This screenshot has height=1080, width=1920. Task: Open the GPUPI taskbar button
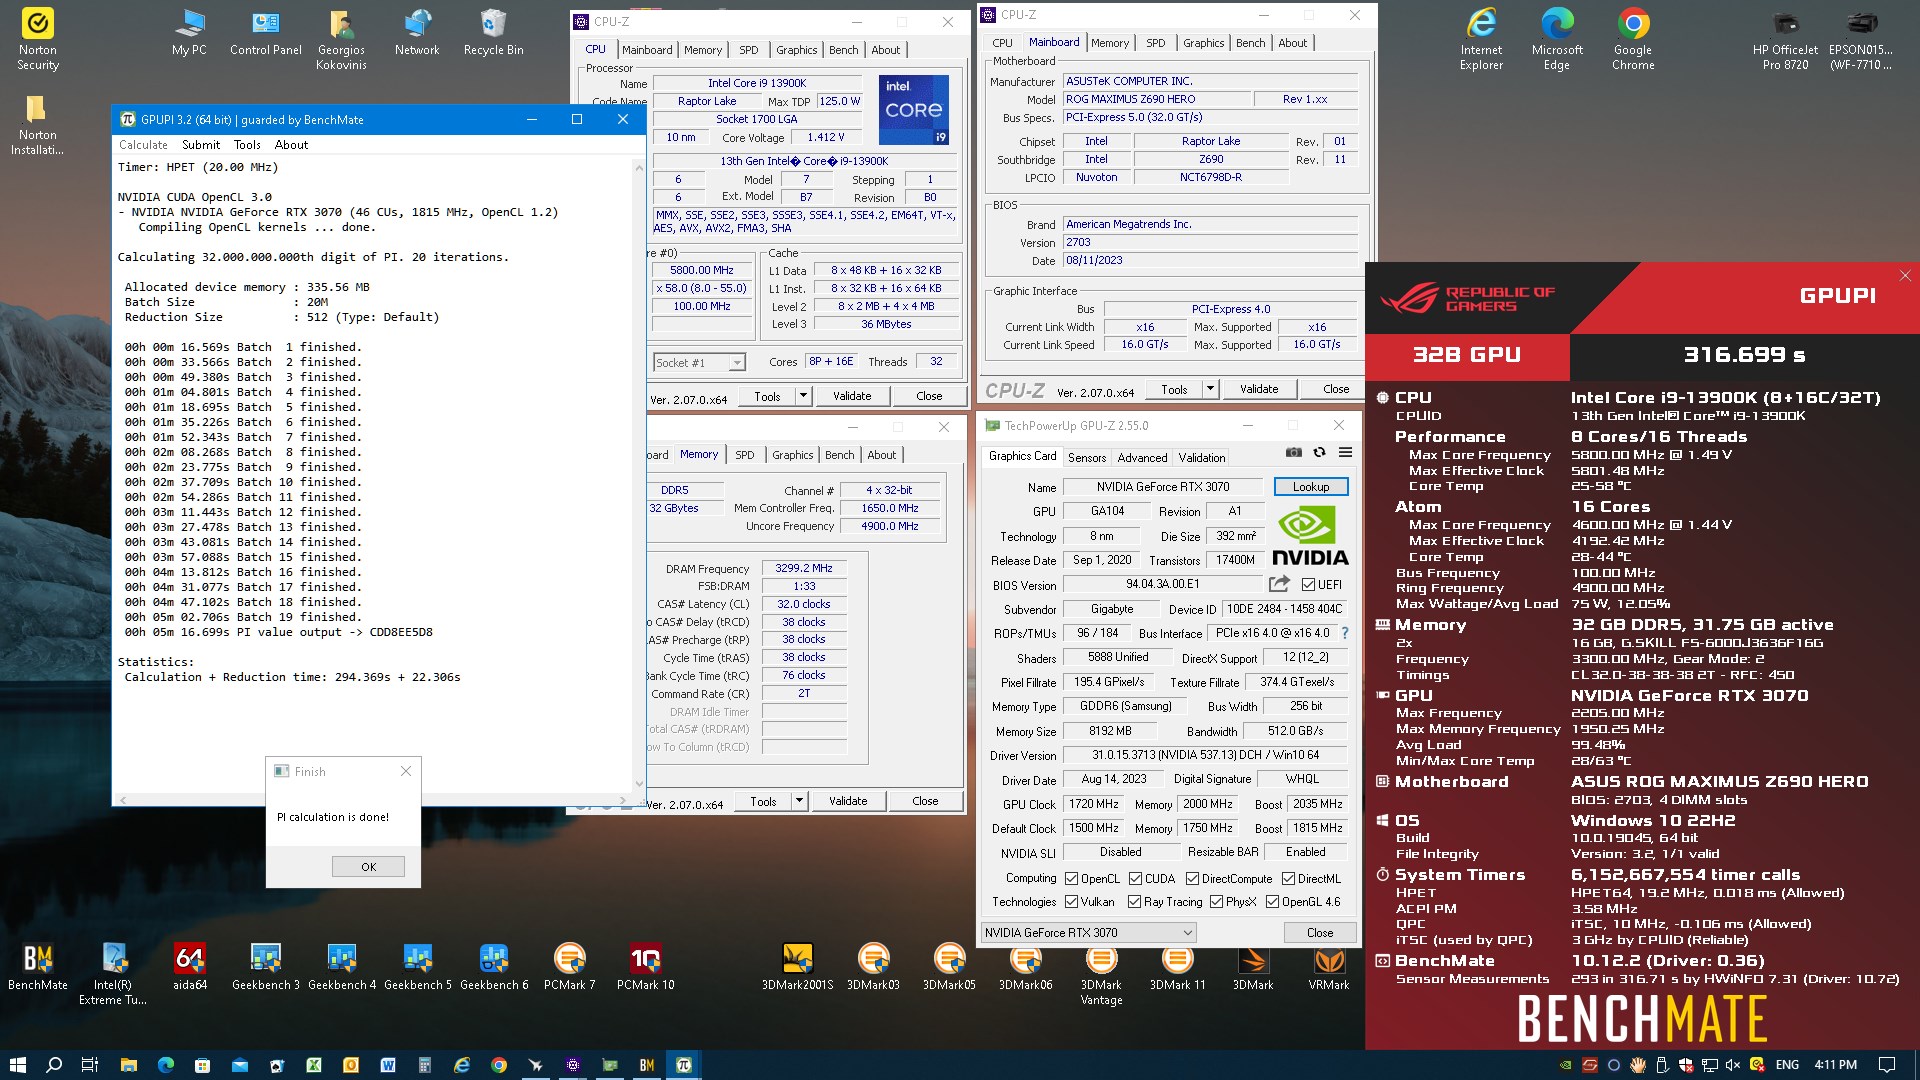click(684, 1065)
